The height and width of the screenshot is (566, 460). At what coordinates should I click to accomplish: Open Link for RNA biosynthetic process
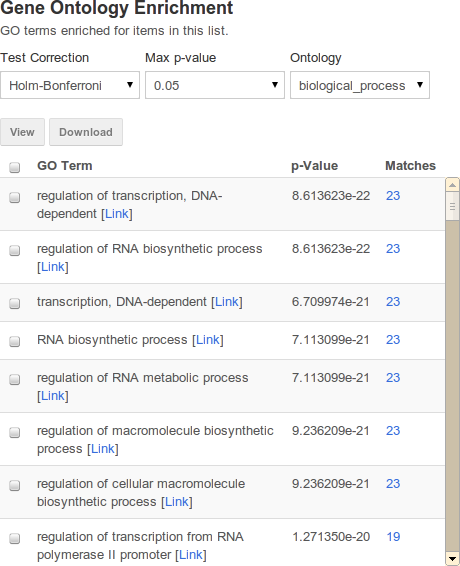click(x=208, y=340)
